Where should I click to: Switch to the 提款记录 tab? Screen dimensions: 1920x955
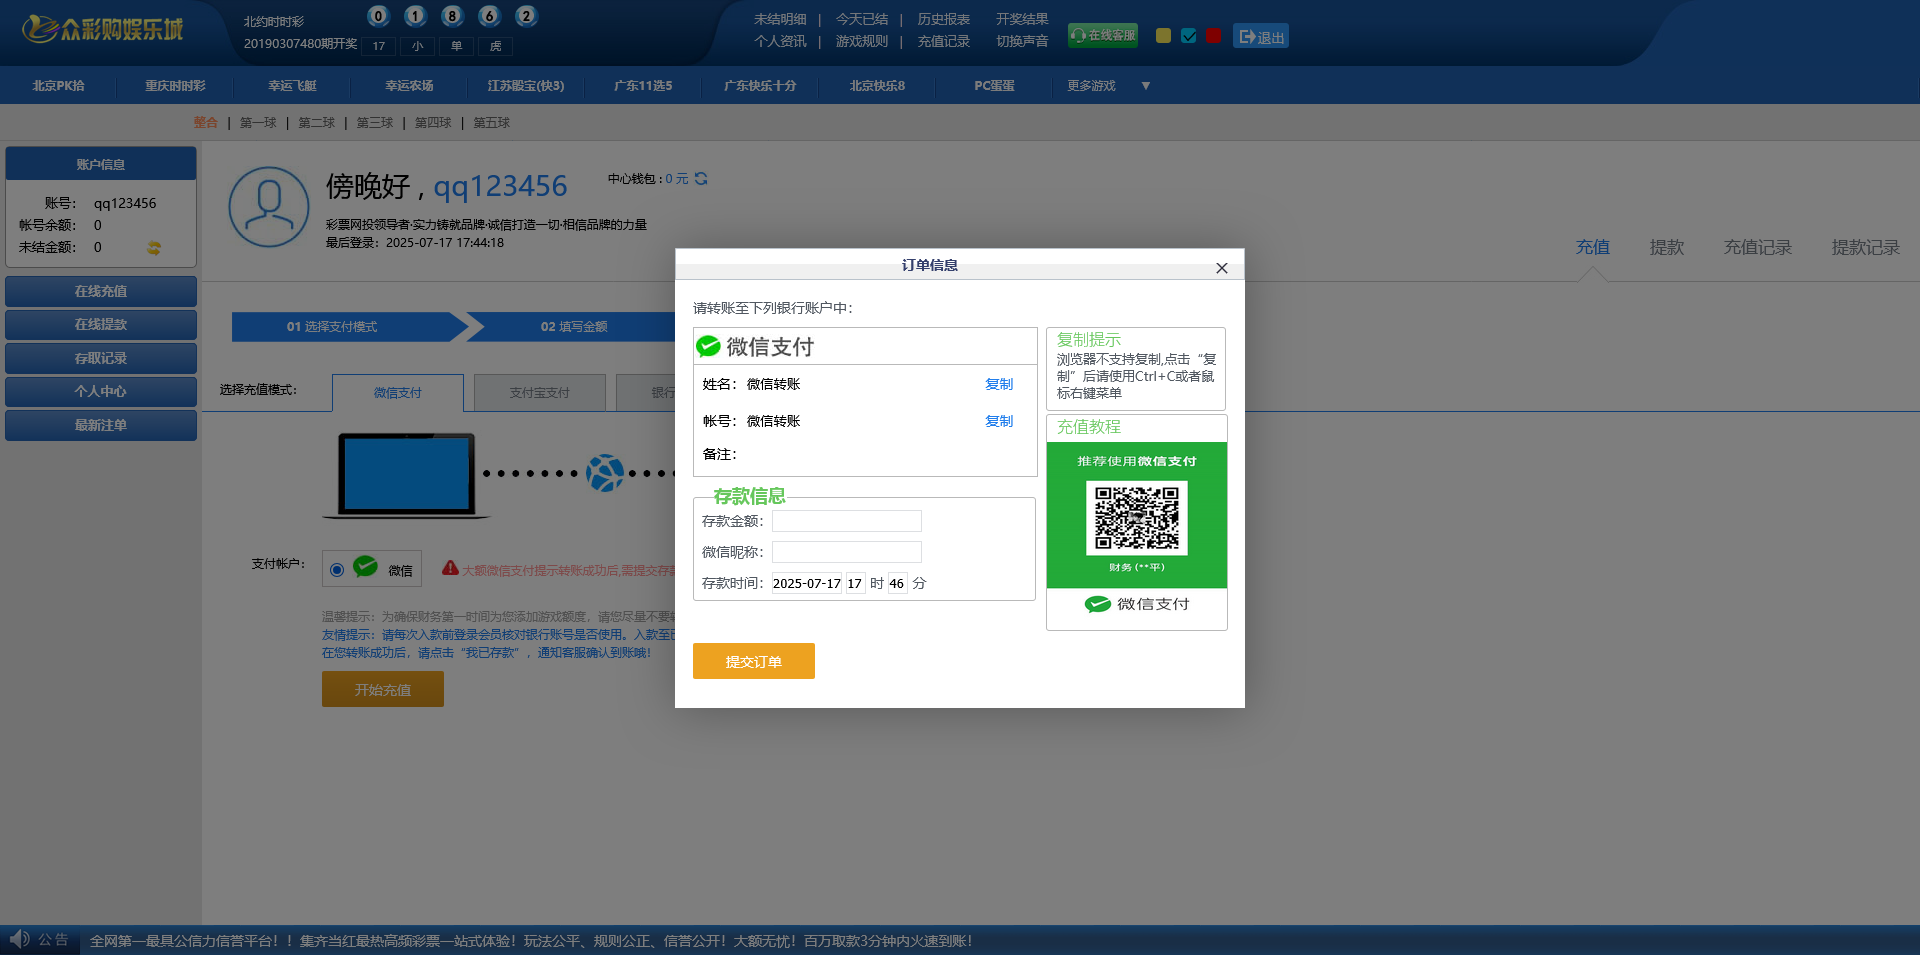click(1865, 247)
